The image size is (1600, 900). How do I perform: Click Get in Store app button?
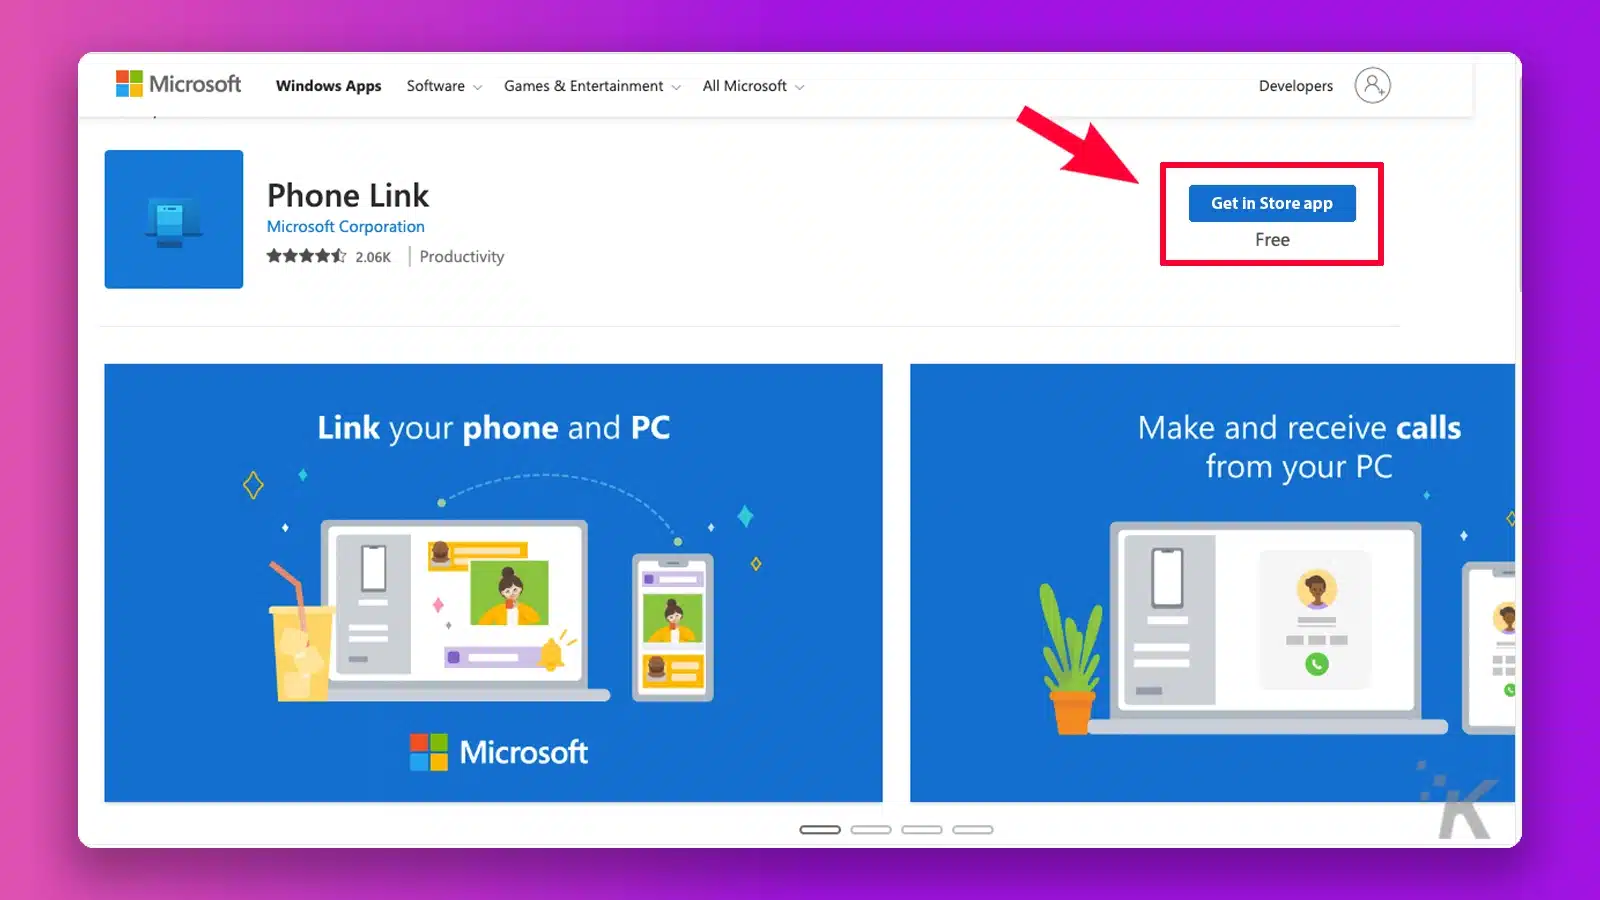(x=1272, y=203)
